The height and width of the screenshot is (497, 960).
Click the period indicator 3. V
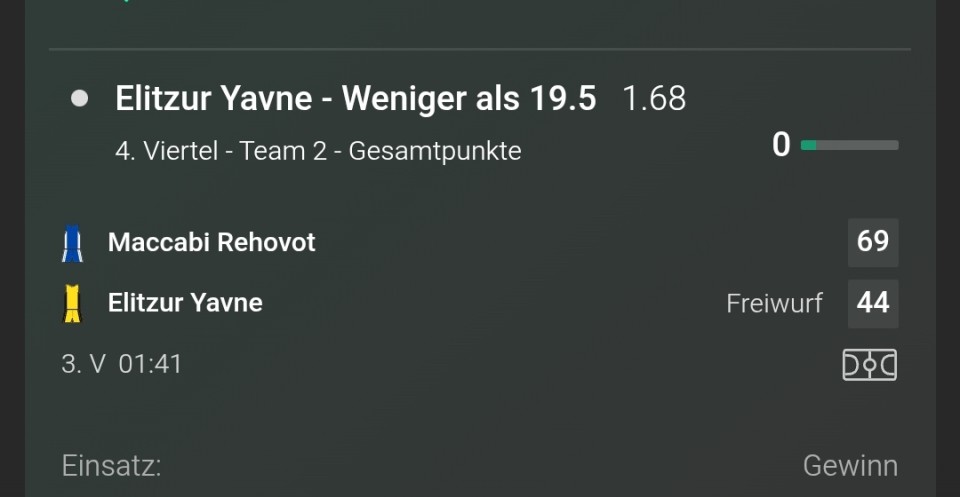tap(83, 364)
